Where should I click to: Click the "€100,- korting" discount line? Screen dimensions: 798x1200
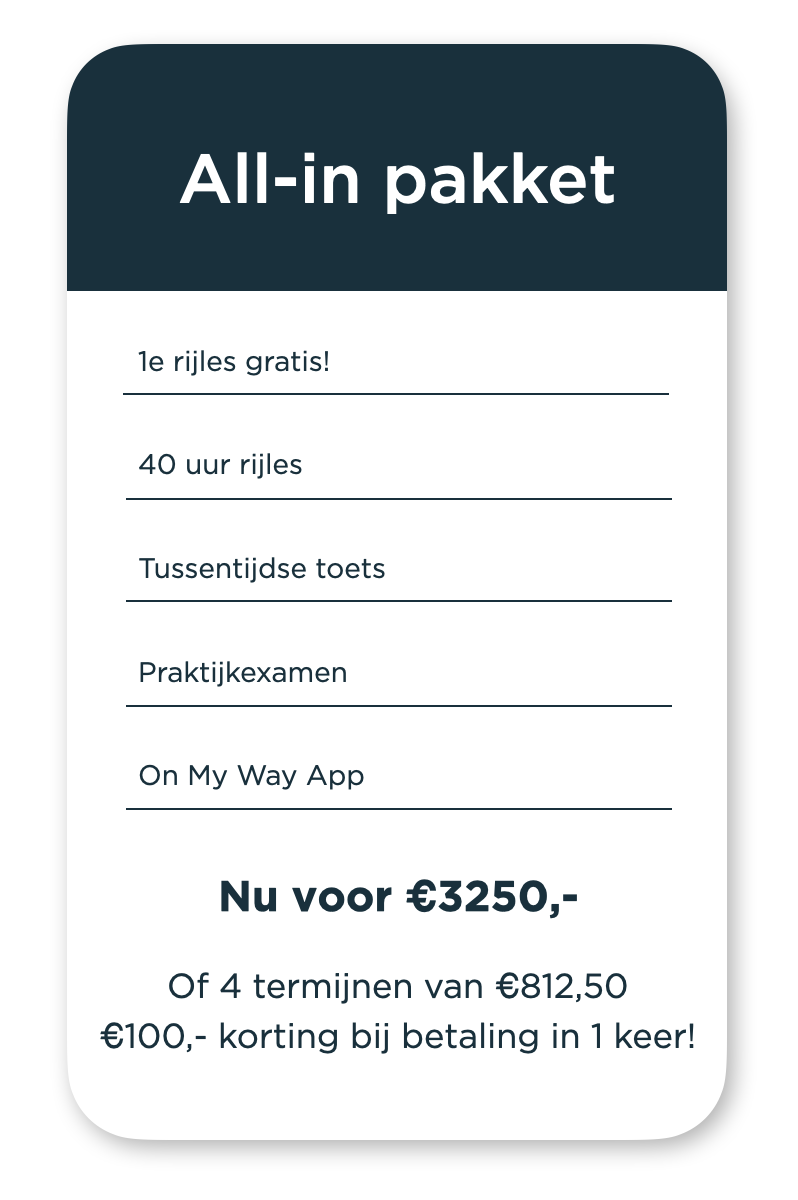pos(398,1037)
